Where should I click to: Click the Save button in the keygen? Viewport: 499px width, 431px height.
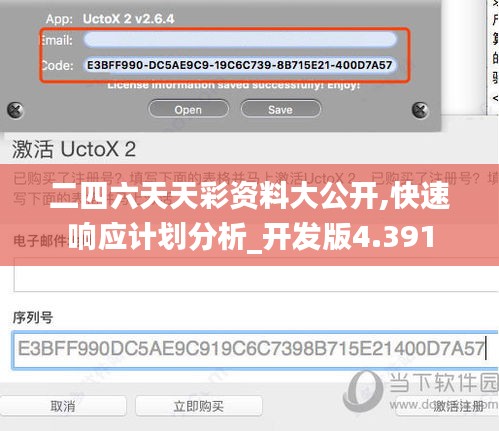[280, 109]
